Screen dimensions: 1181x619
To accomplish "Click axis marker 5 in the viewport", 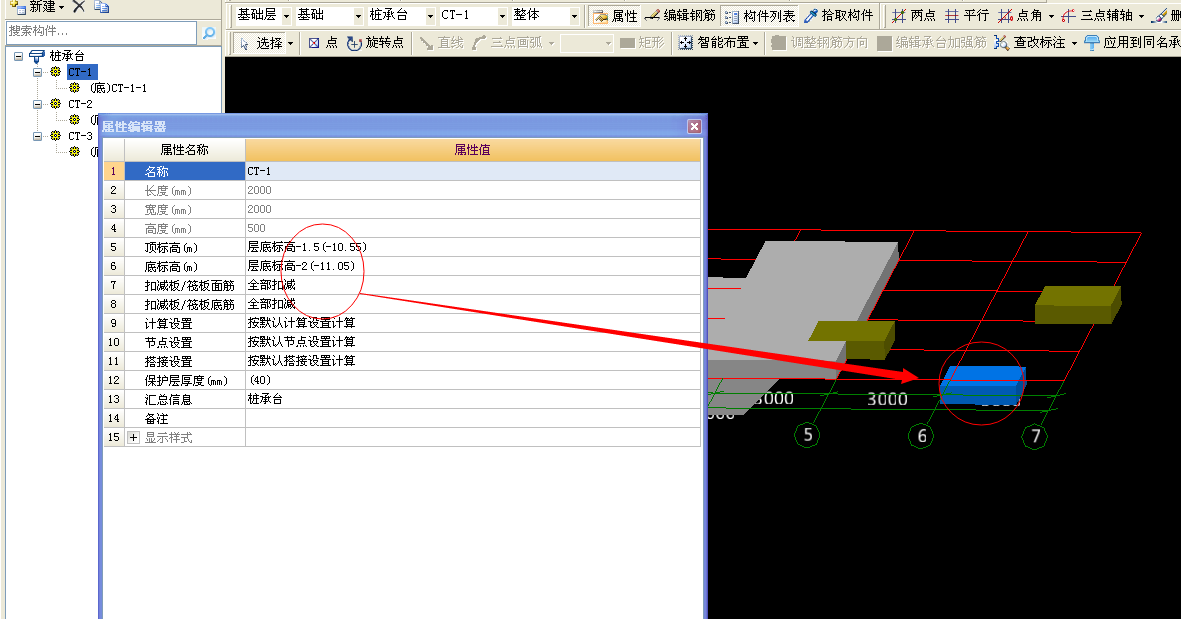I will [807, 435].
